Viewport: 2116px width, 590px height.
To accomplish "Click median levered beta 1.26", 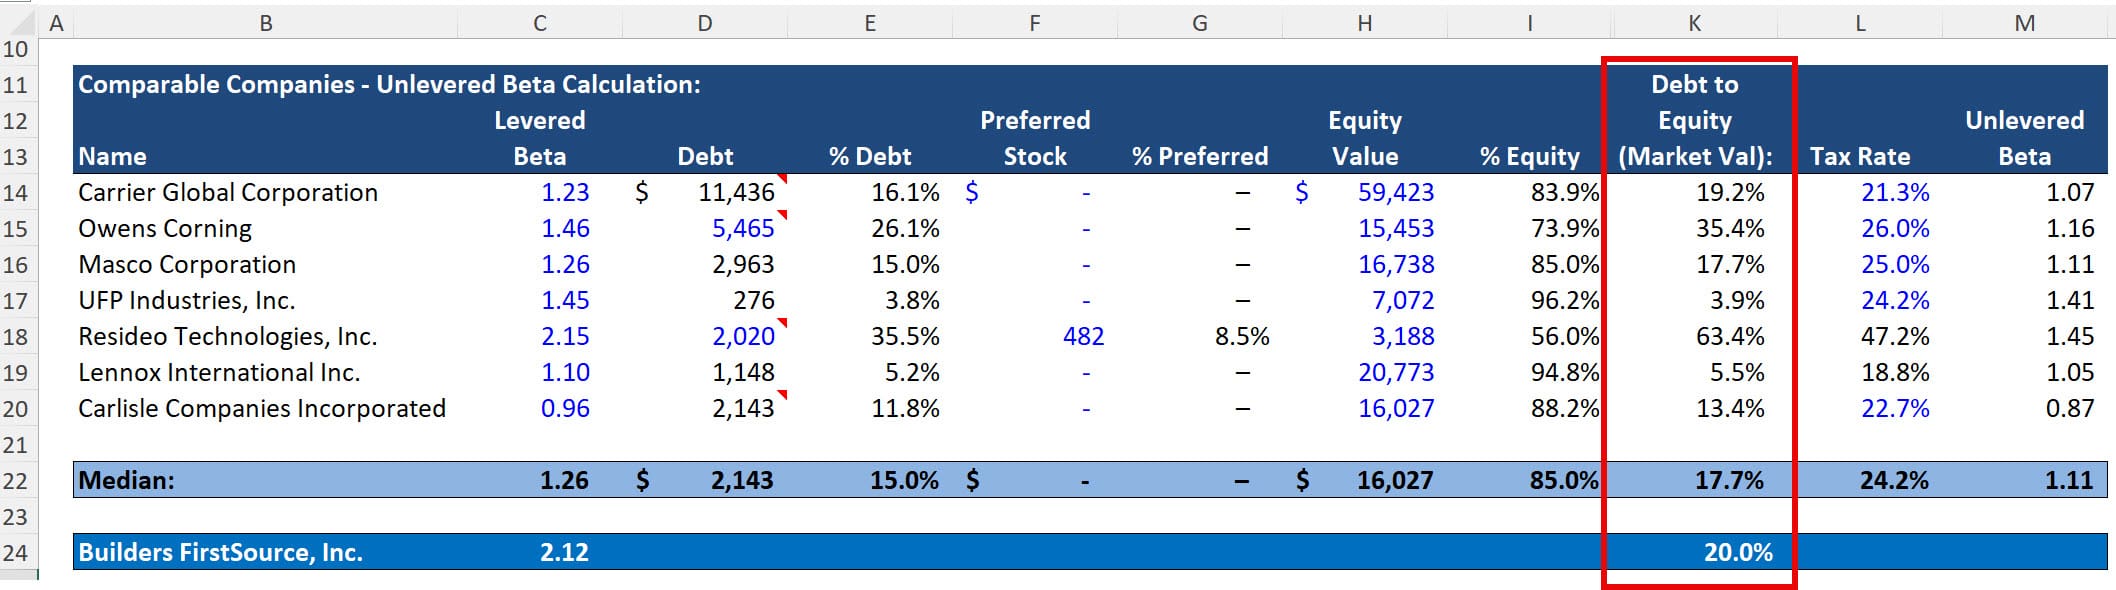I will (x=564, y=480).
